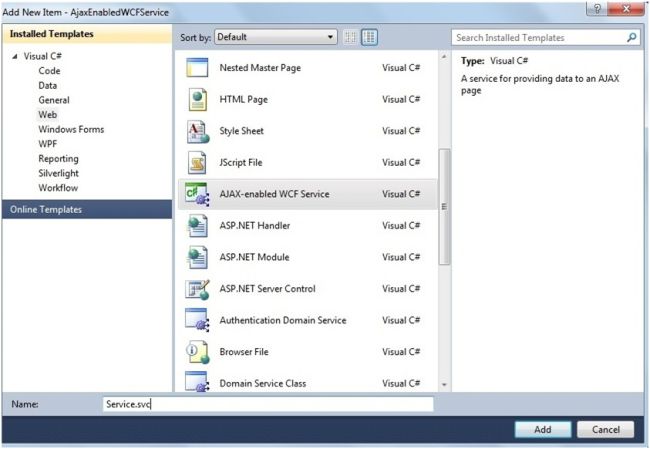Click the JScript File template icon
Screen dimensions: 650x449
point(197,163)
